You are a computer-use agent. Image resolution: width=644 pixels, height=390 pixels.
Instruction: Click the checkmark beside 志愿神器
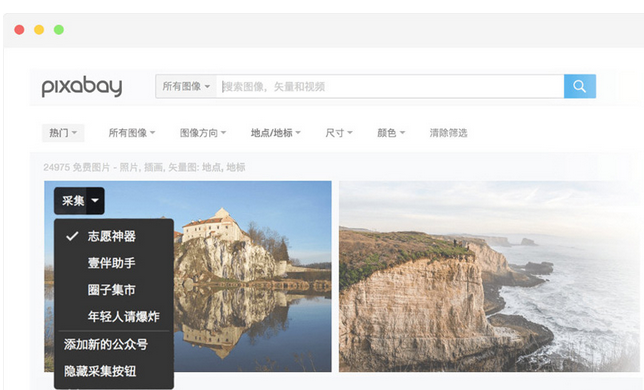pyautogui.click(x=72, y=236)
